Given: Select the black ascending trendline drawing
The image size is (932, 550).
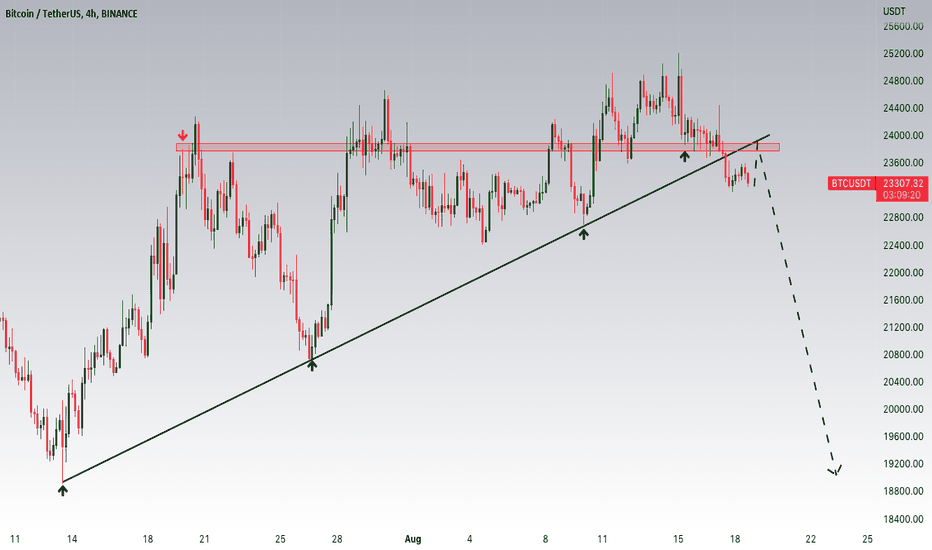Looking at the screenshot, I should tap(416, 308).
